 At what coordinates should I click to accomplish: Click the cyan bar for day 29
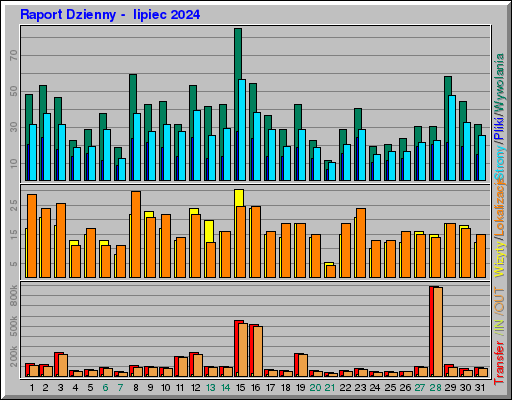point(452,138)
